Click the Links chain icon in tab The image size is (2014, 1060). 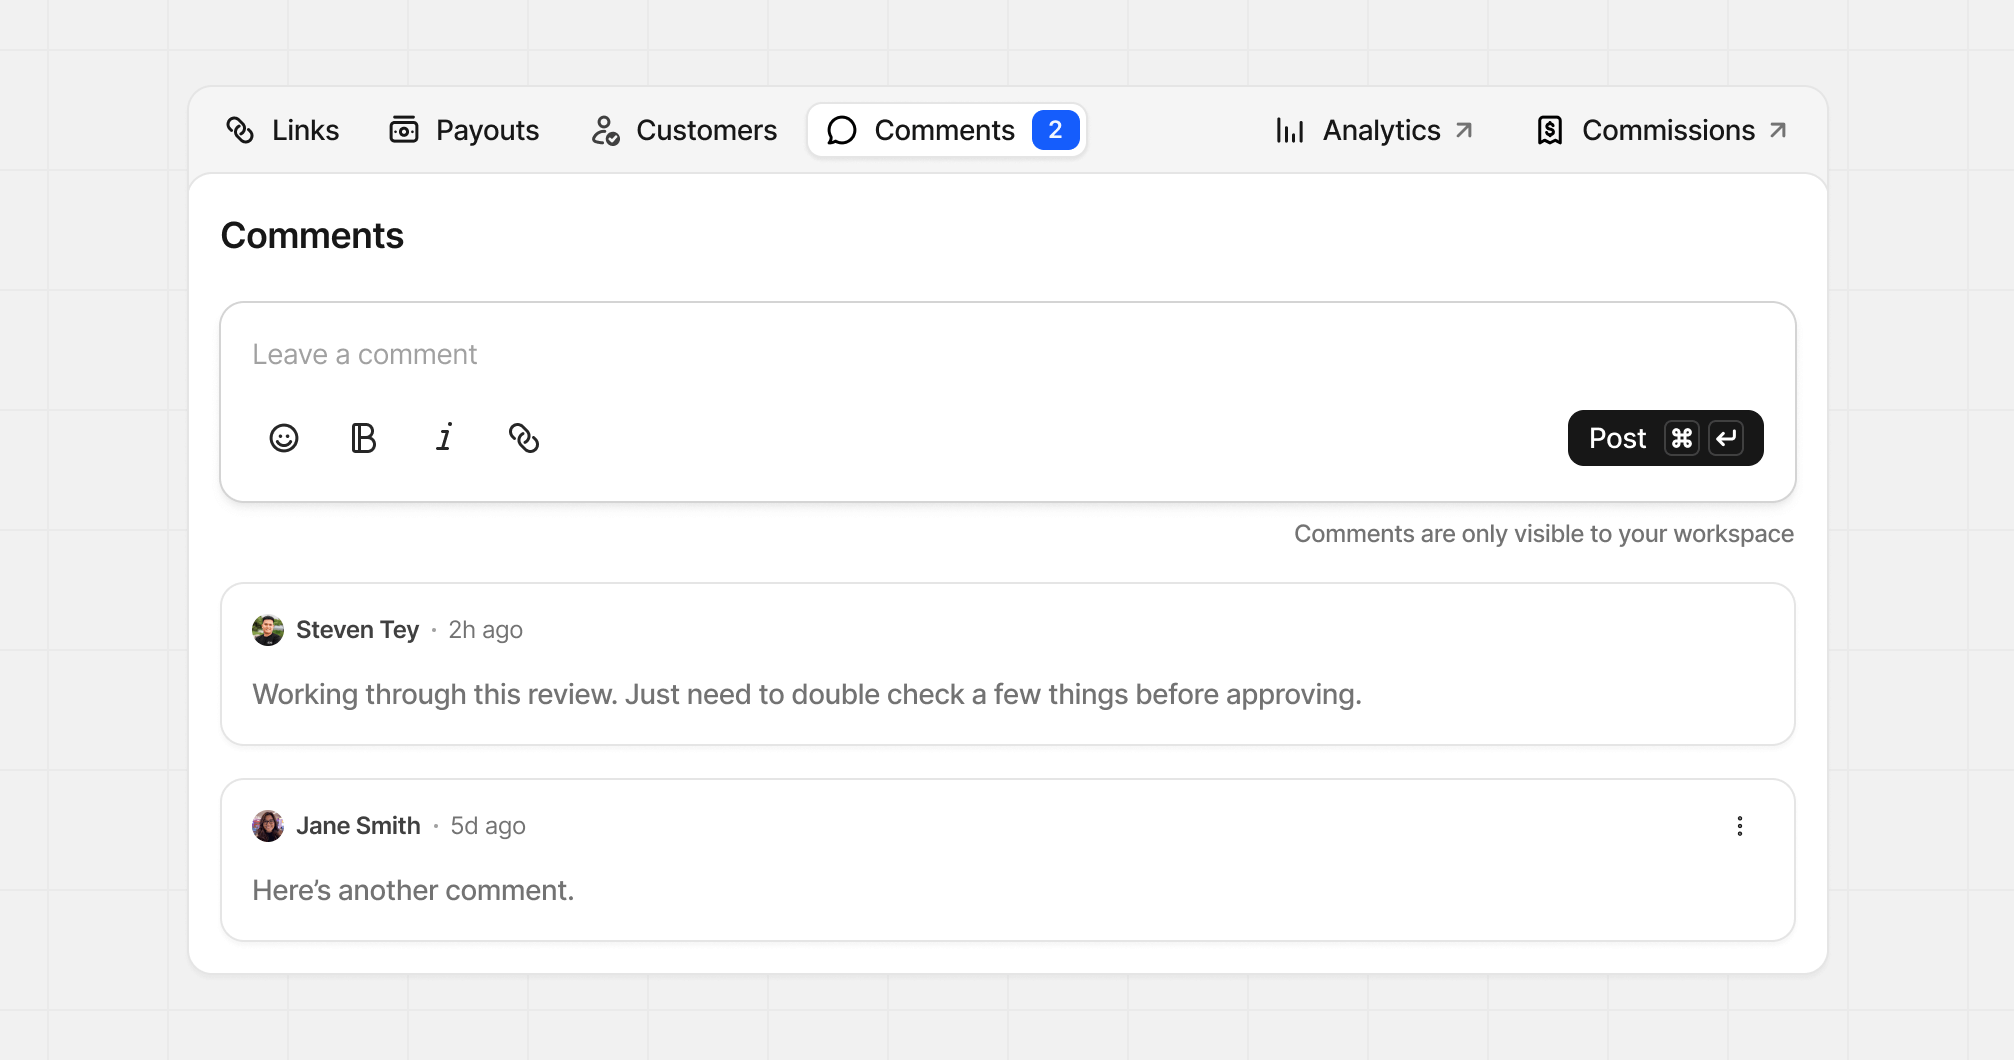(x=240, y=130)
